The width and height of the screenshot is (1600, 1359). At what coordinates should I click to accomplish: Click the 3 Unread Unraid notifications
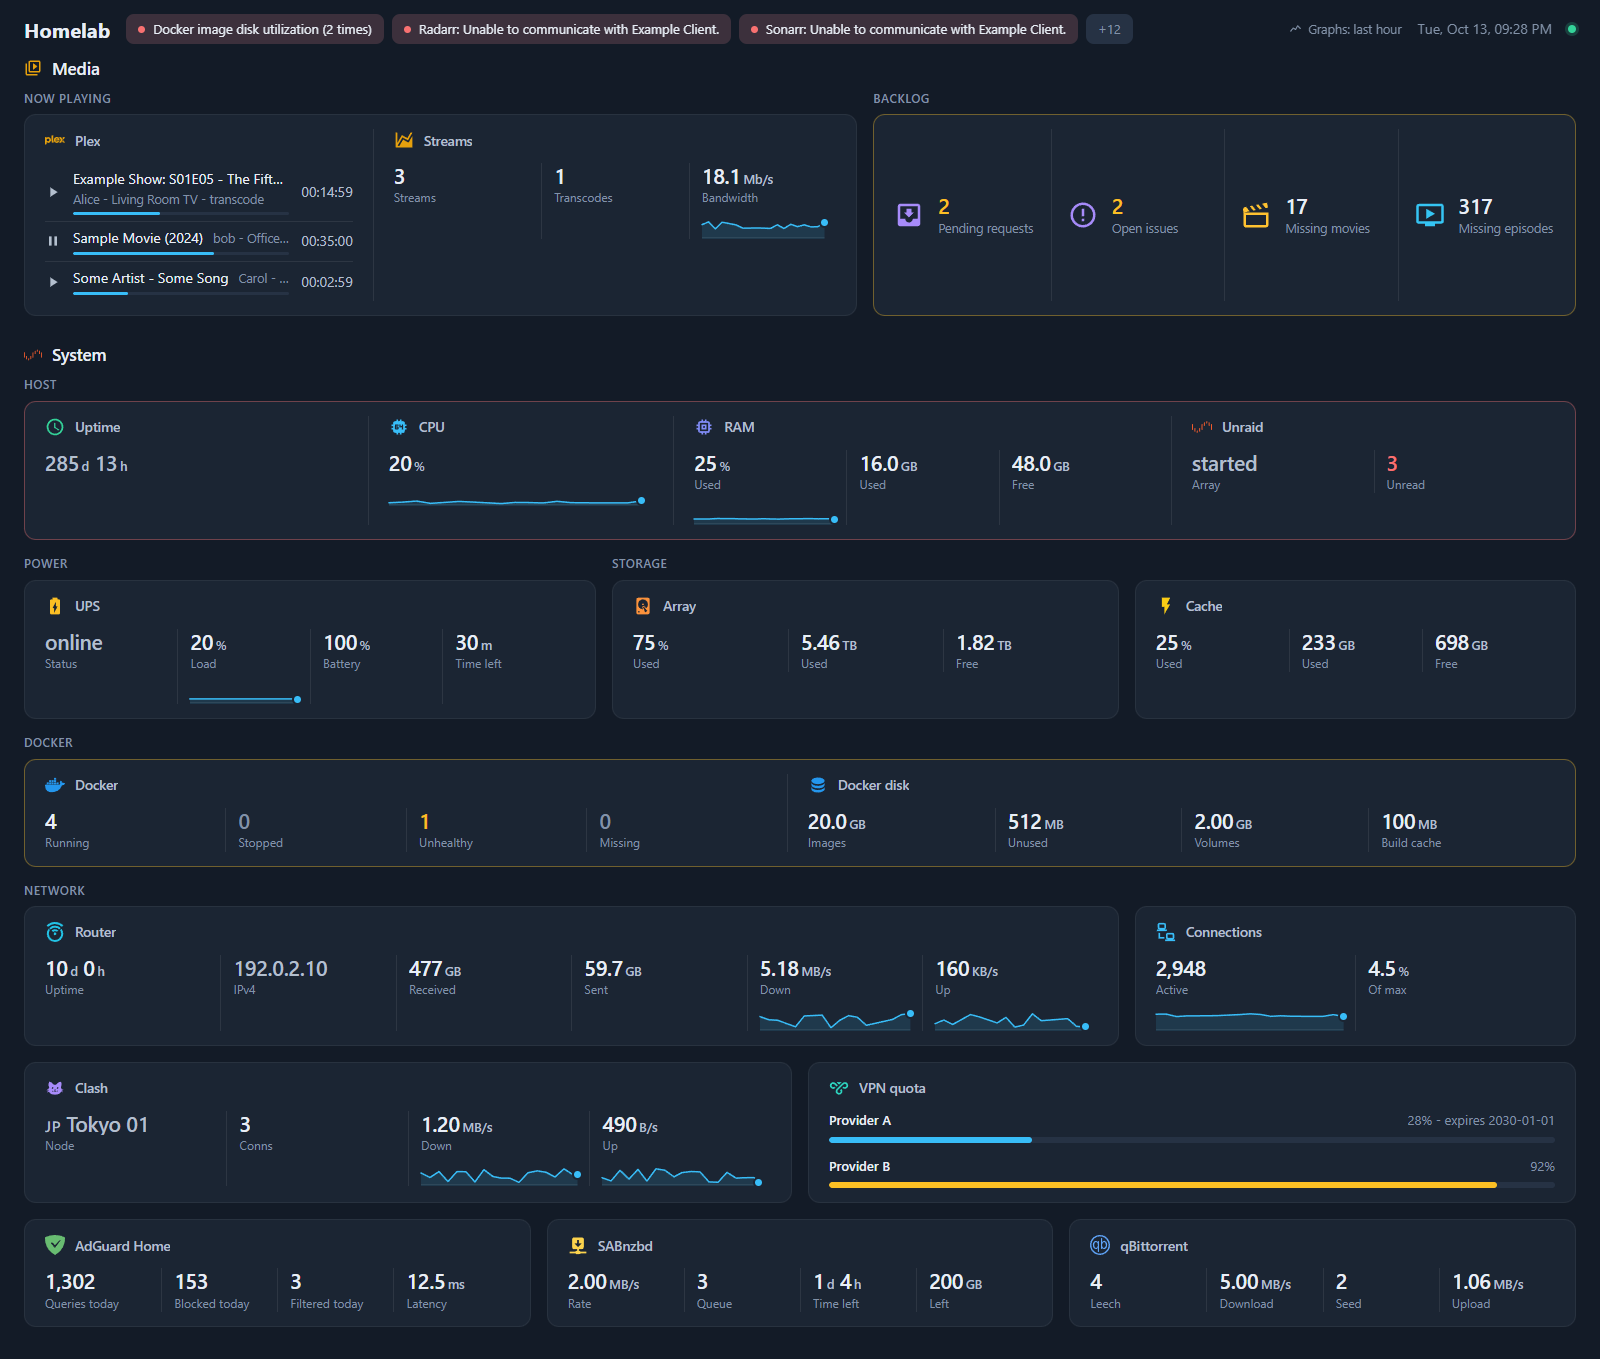(x=1392, y=463)
